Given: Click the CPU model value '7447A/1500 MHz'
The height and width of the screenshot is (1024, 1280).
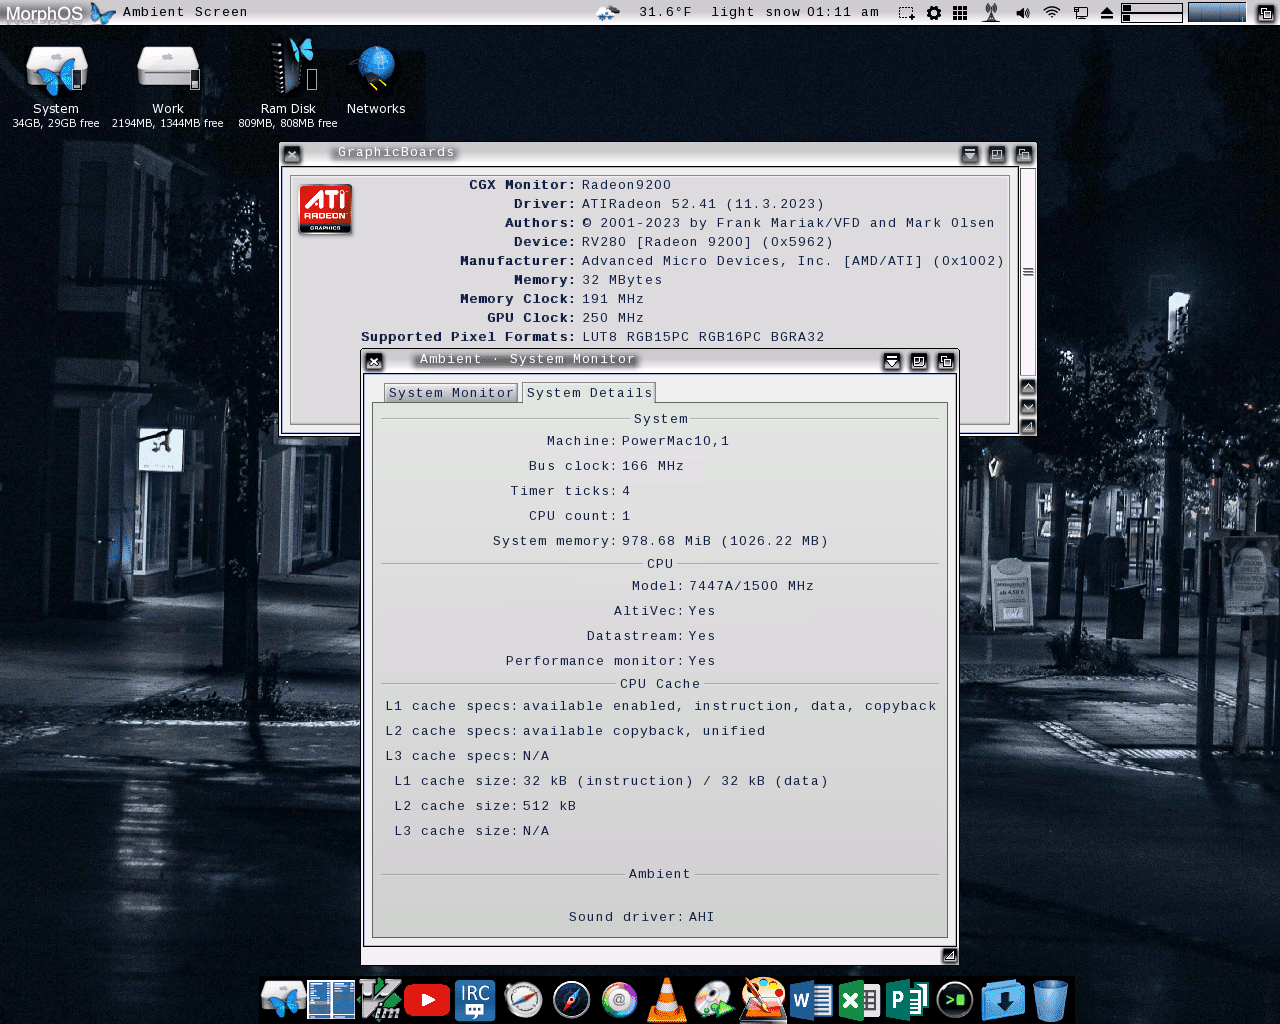Looking at the screenshot, I should [x=751, y=586].
